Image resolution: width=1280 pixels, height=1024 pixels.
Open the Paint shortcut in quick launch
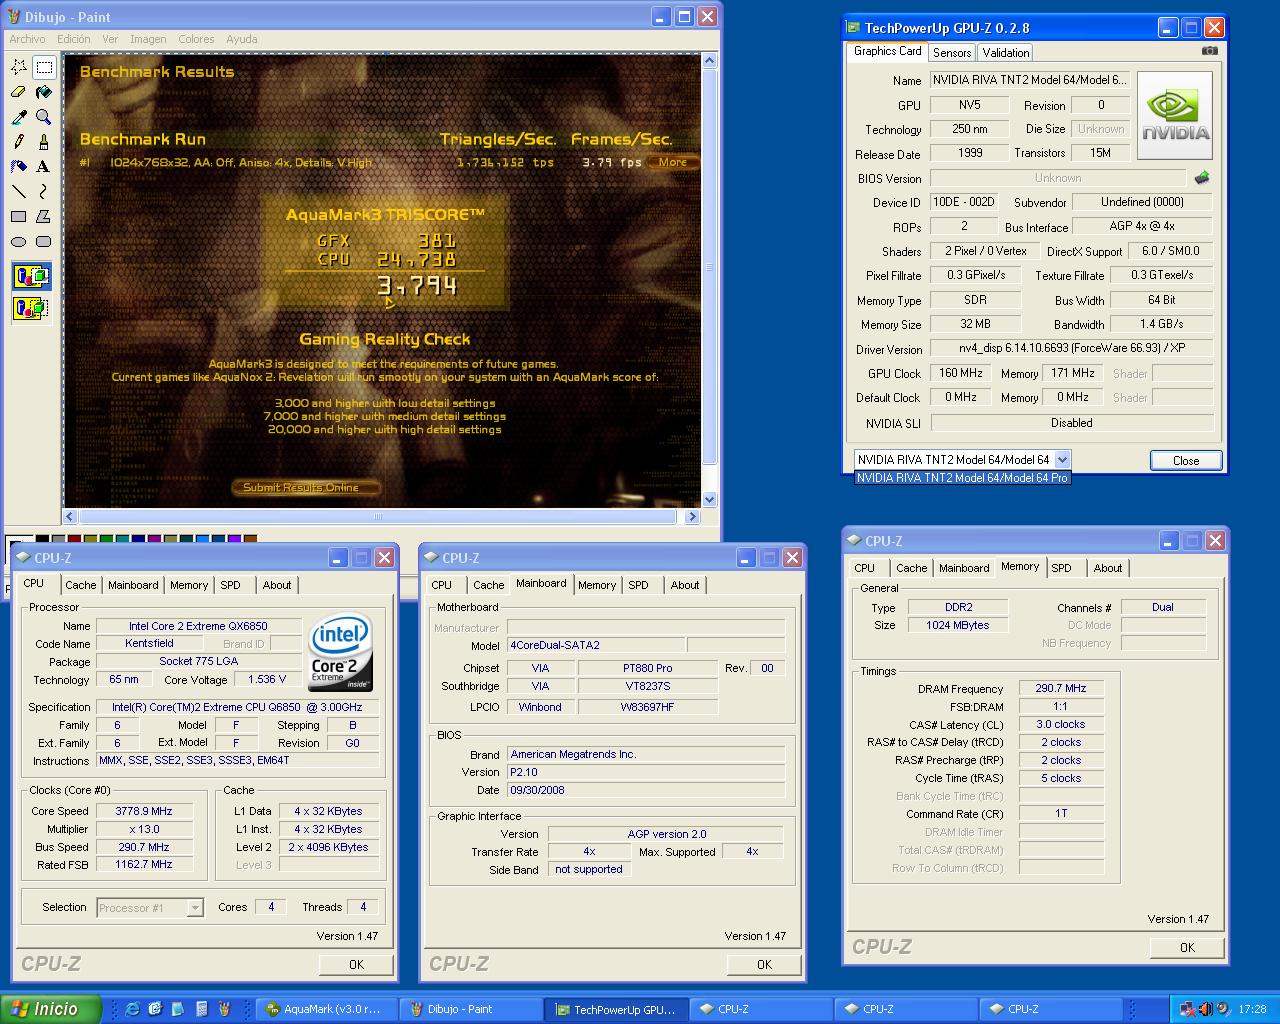[224, 1009]
